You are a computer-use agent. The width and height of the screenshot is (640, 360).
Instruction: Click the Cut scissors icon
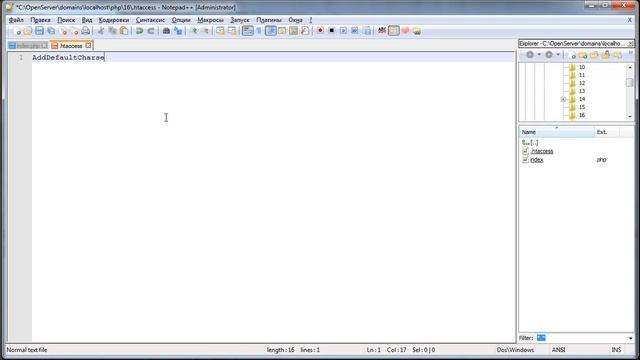[101, 31]
